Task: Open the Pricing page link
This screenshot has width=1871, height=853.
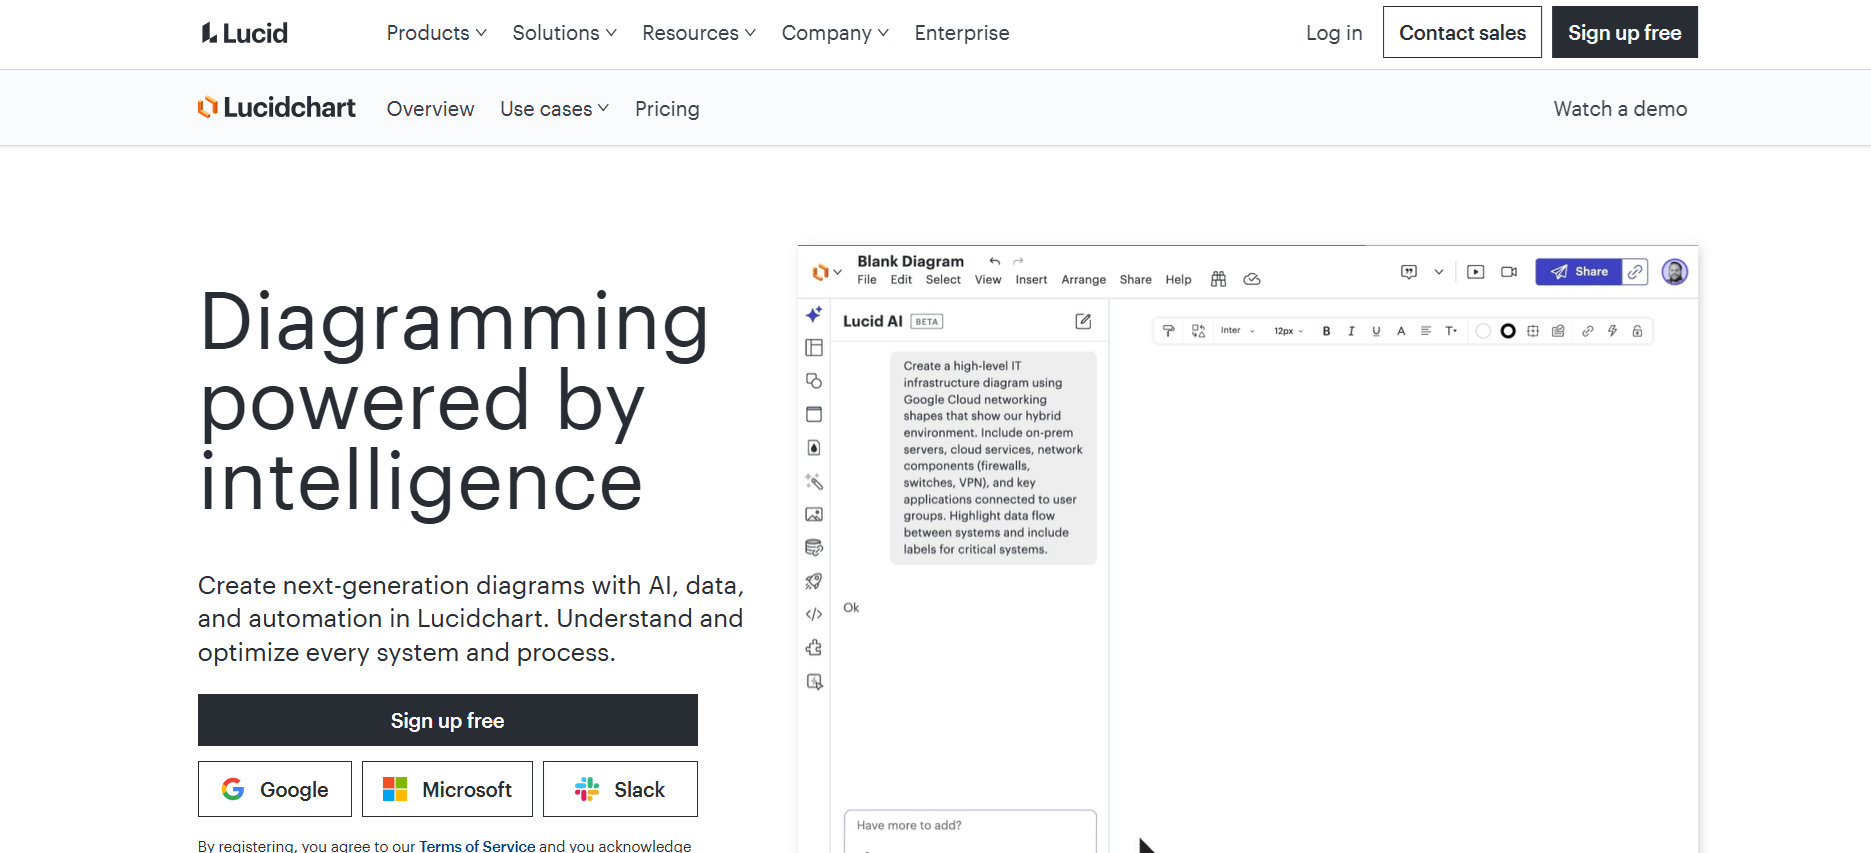Action: (667, 109)
